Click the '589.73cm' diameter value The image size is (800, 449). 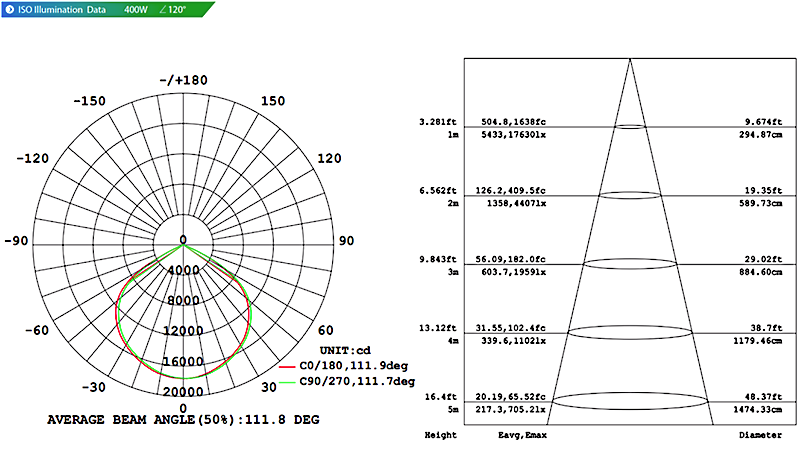pyautogui.click(x=760, y=204)
